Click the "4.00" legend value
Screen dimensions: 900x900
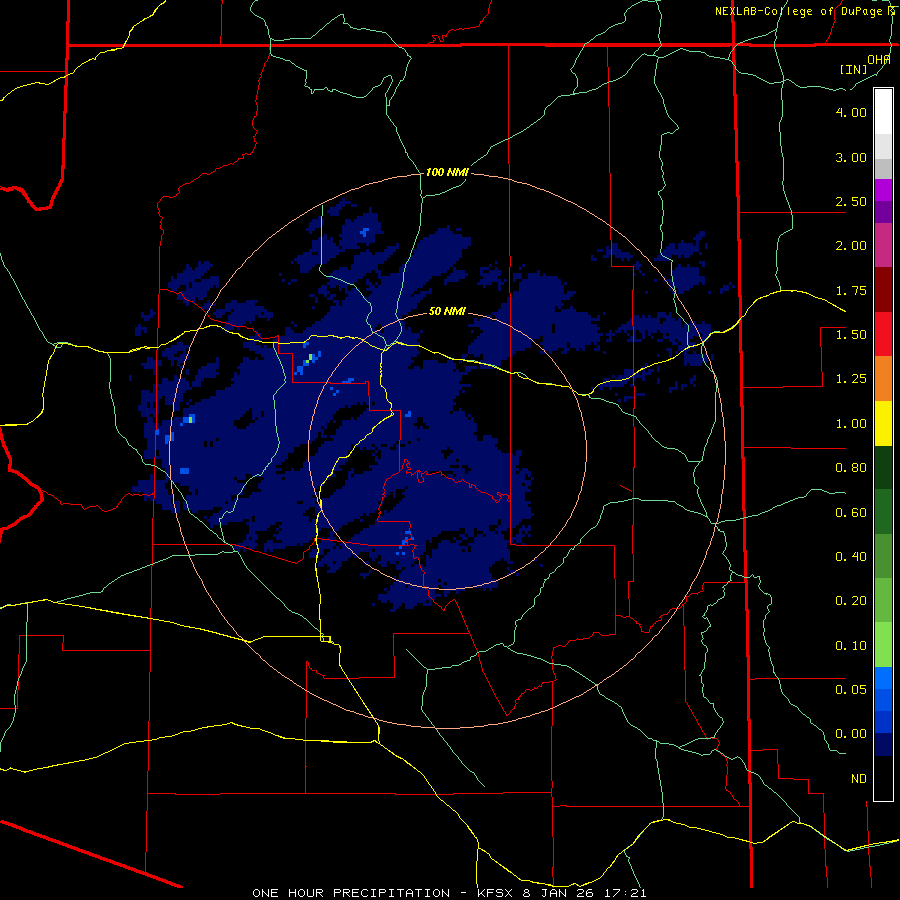click(851, 112)
